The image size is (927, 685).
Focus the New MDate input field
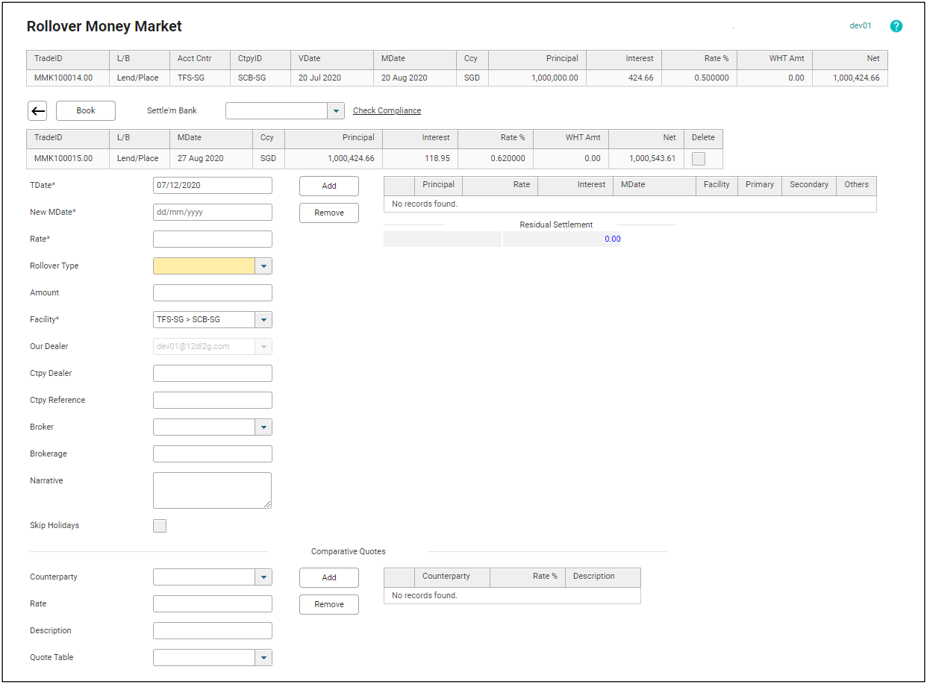212,213
